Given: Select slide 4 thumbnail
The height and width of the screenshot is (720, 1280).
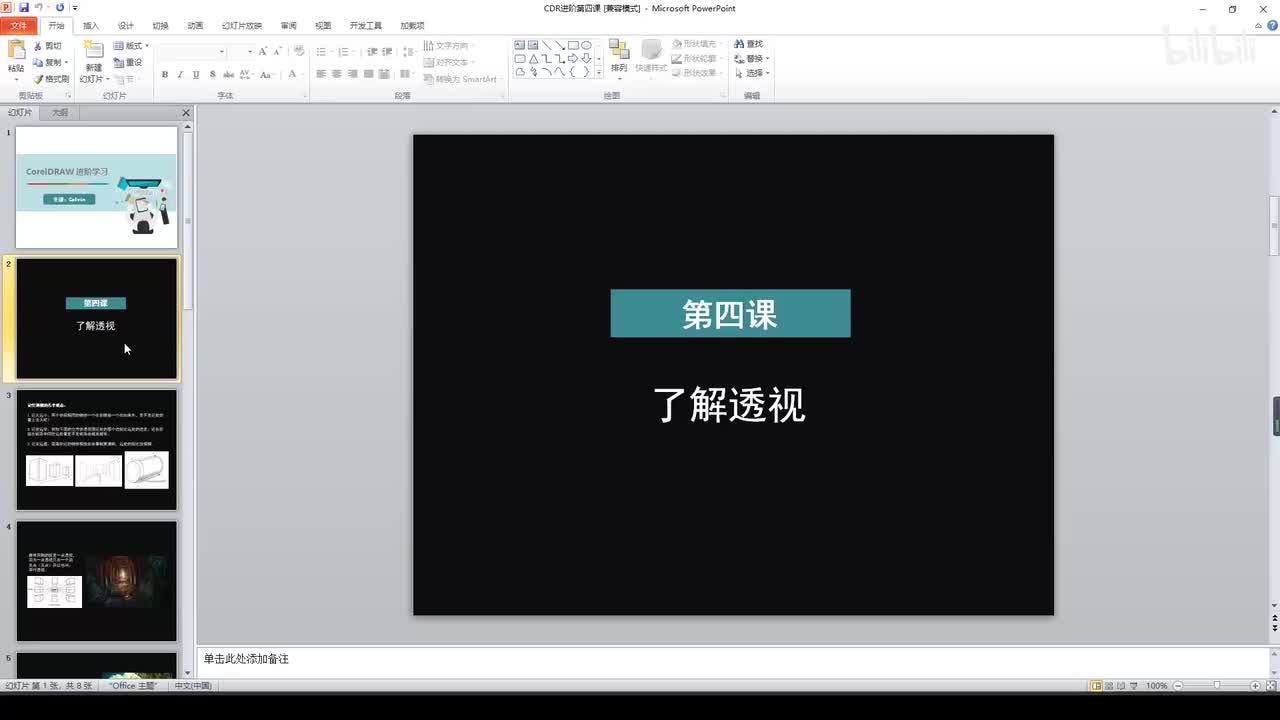Looking at the screenshot, I should coord(96,581).
